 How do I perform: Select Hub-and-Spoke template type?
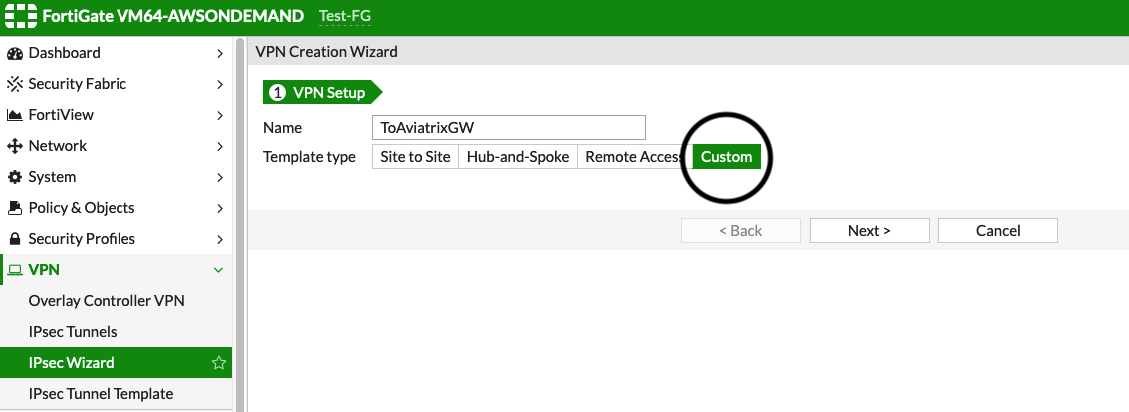tap(518, 157)
